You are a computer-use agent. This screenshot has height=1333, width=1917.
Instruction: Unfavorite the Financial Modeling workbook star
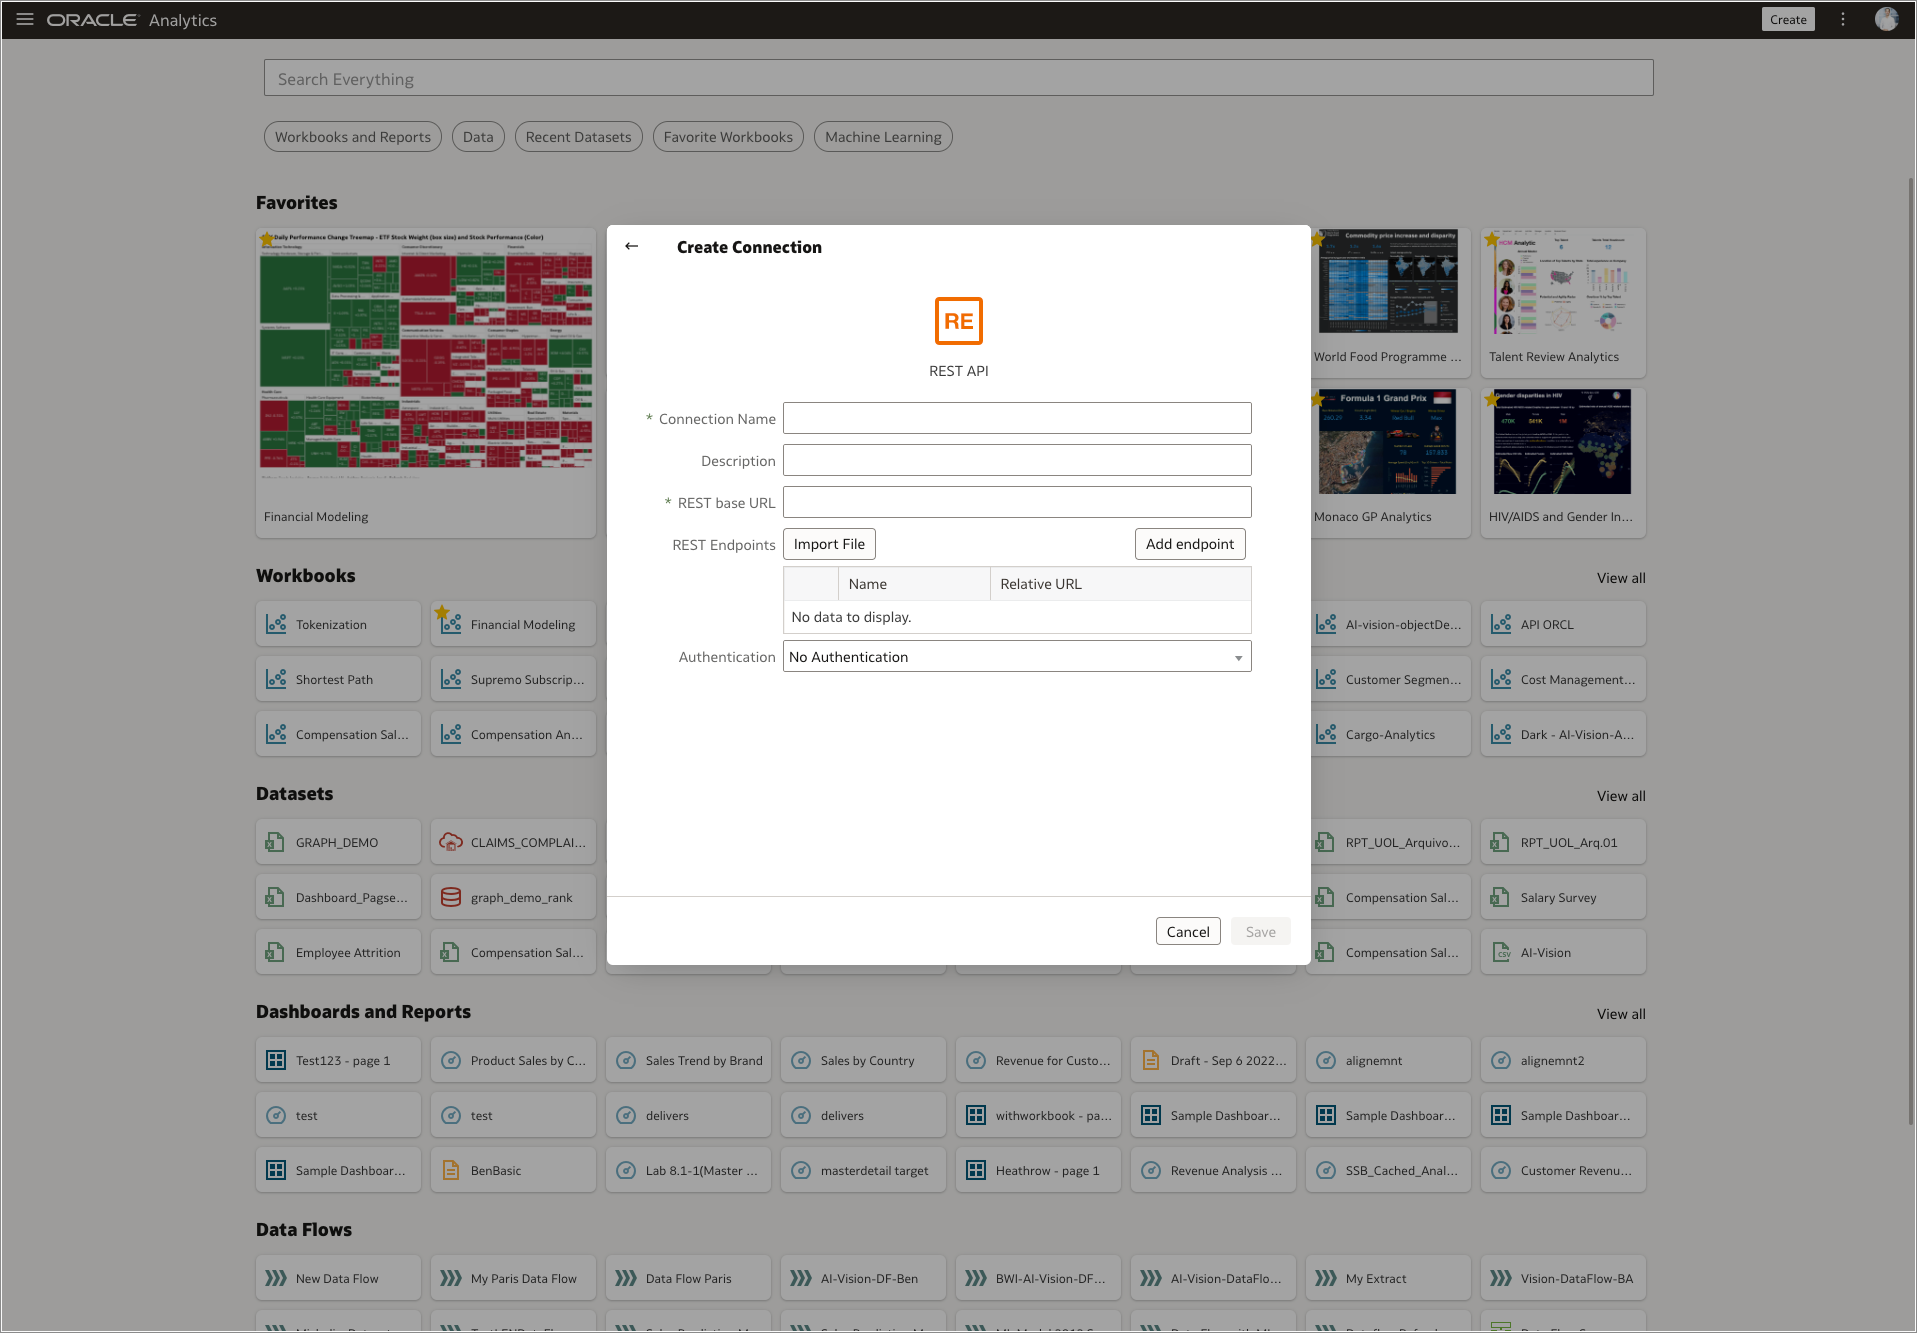[x=443, y=610]
